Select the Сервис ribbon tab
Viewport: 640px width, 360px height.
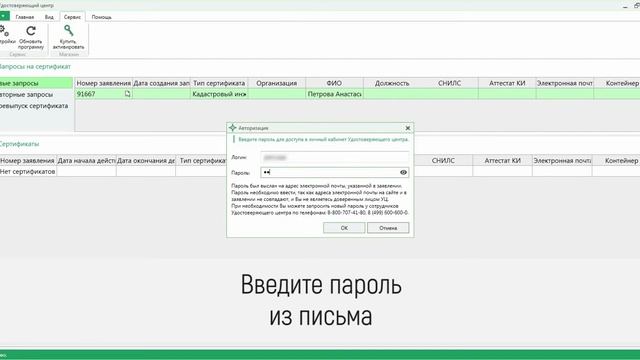pyautogui.click(x=72, y=17)
